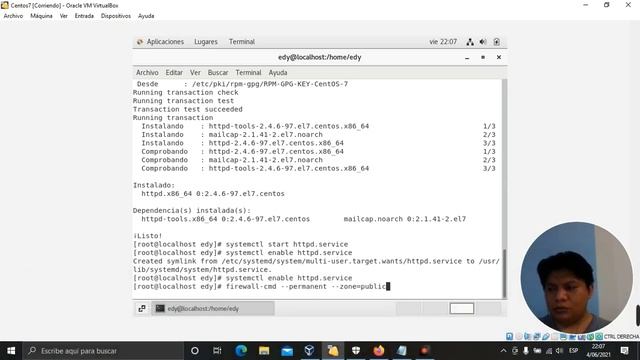The height and width of the screenshot is (360, 640).
Task: Click the red recorder app icon on taskbar
Action: coord(424,351)
